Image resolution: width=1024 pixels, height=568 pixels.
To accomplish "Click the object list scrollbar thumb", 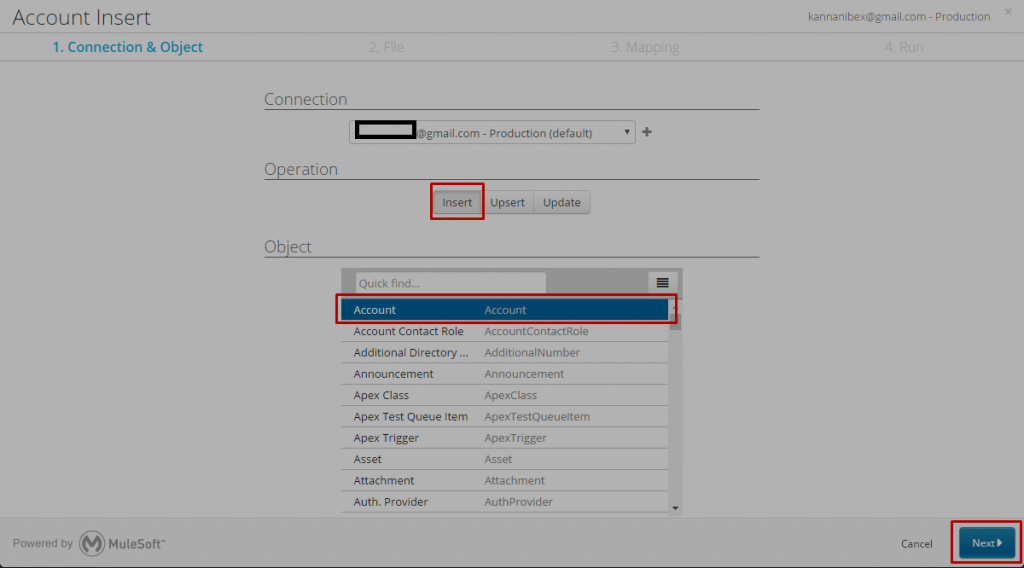I will (675, 321).
